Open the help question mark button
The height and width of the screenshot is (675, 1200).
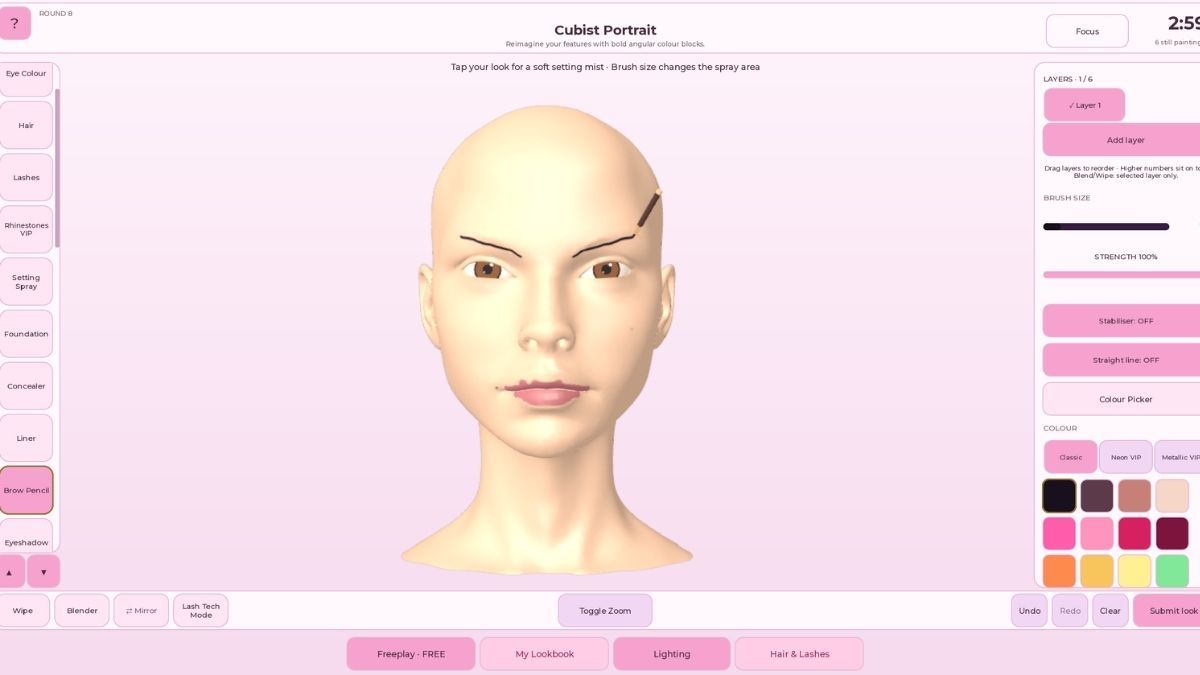coord(14,23)
